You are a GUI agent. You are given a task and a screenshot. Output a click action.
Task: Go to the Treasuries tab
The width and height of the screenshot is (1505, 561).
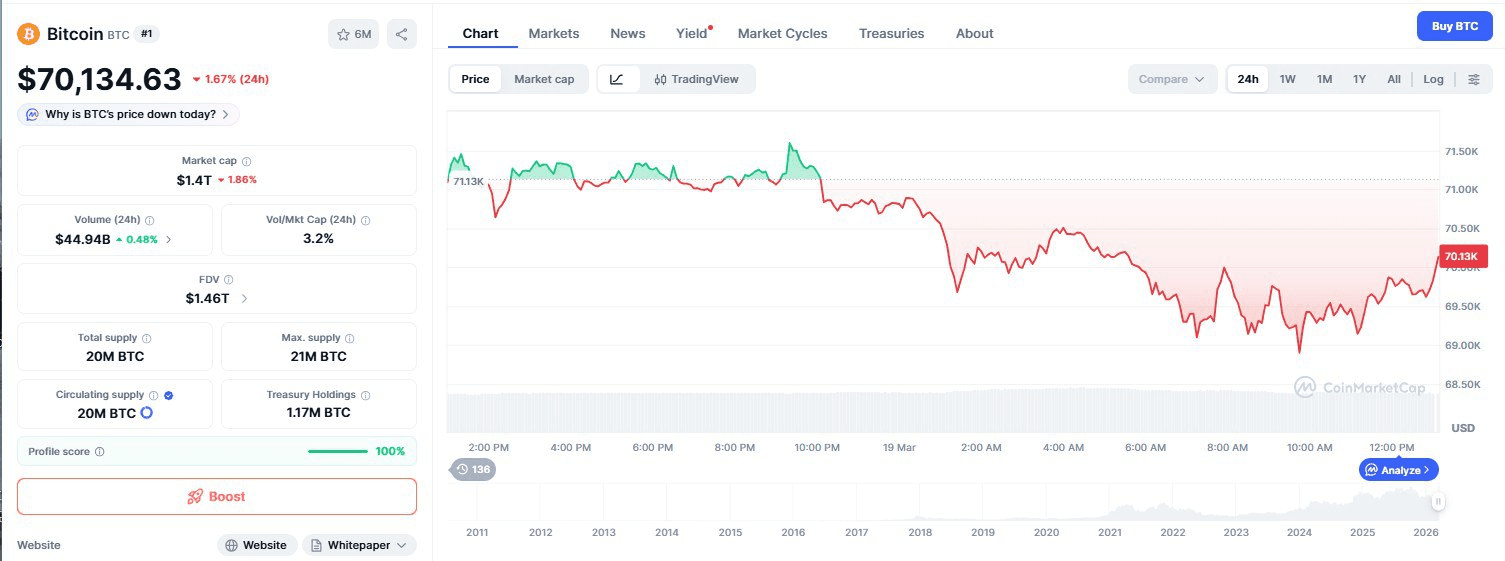(891, 33)
